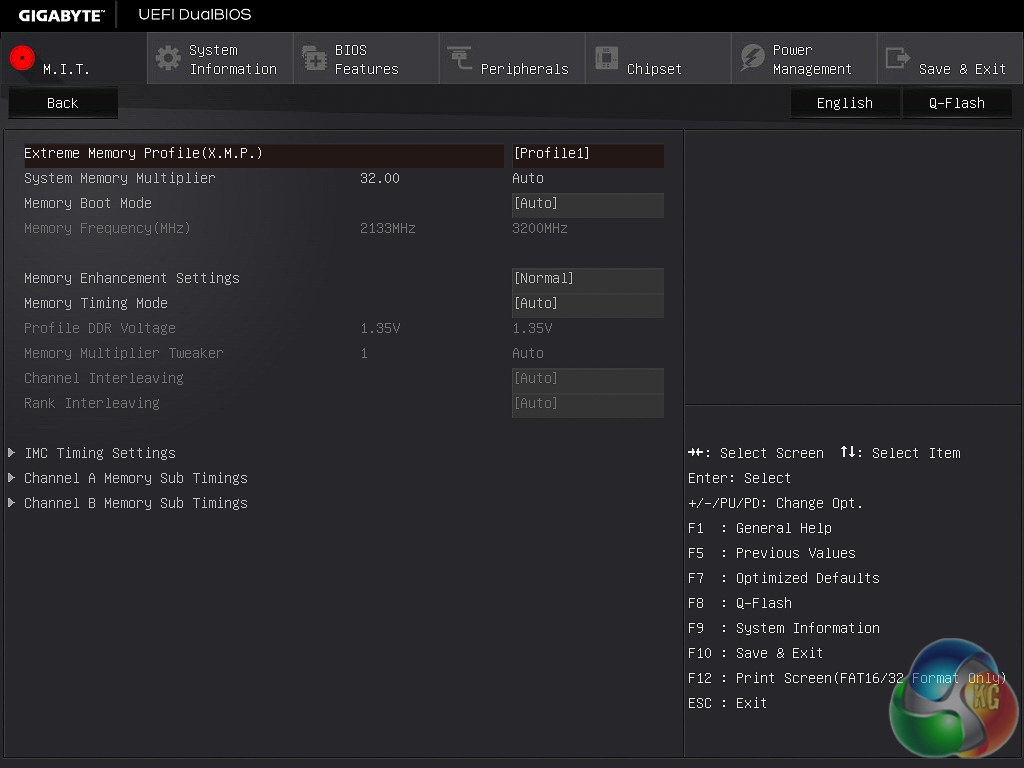Launch Q-Flash utility button
1024x768 pixels.
tap(956, 103)
